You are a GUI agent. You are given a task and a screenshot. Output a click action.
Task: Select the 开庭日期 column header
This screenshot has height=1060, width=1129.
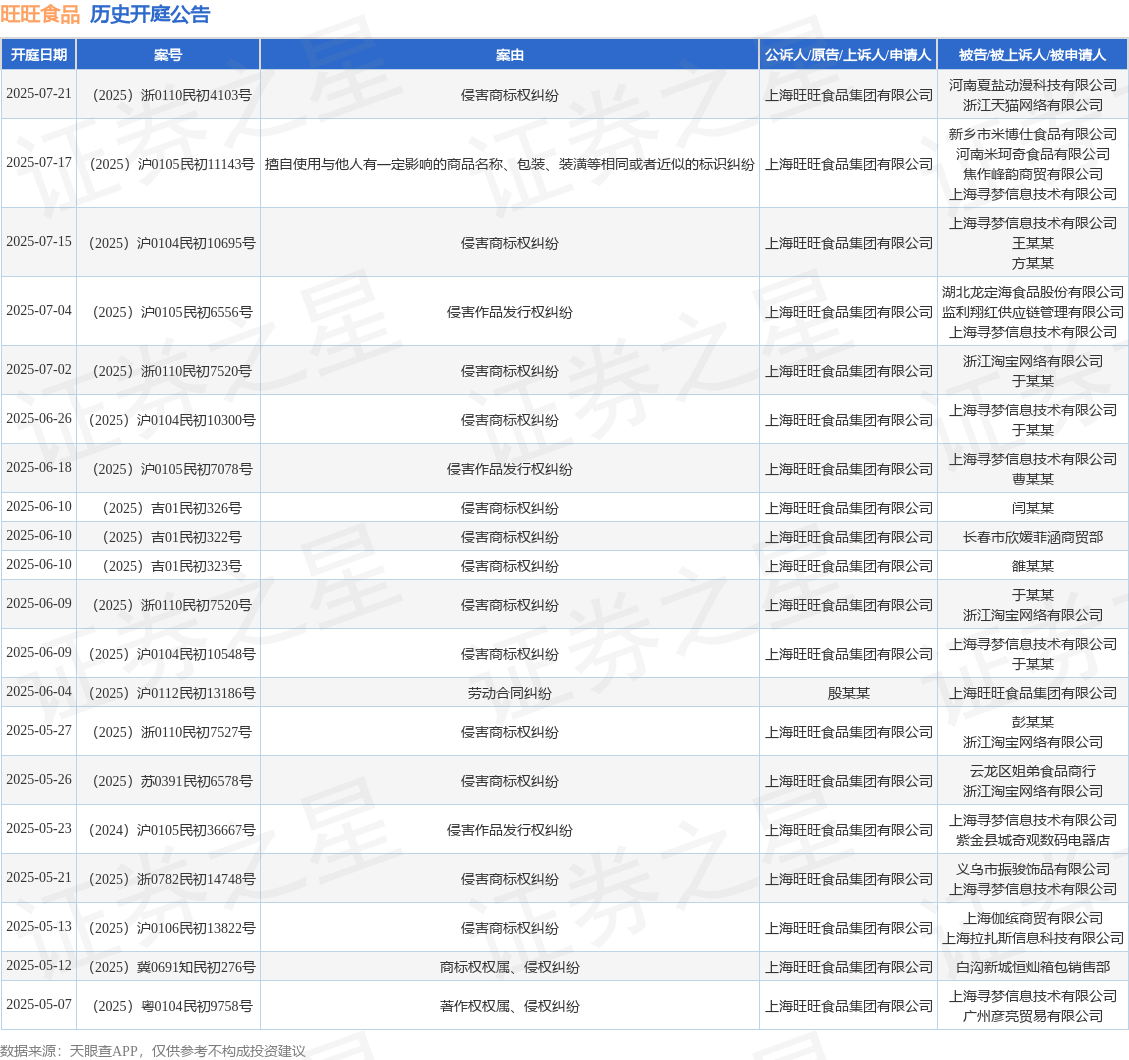[39, 55]
